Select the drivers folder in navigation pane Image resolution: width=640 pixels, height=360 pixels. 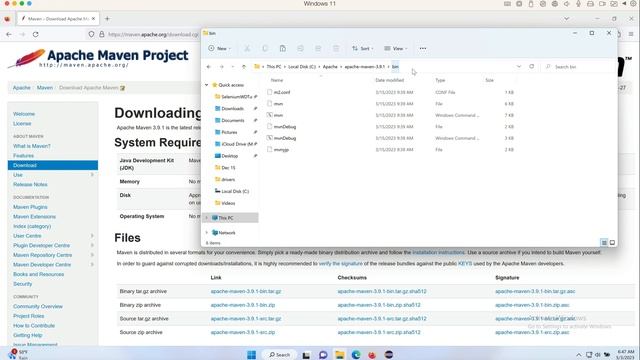(x=228, y=180)
